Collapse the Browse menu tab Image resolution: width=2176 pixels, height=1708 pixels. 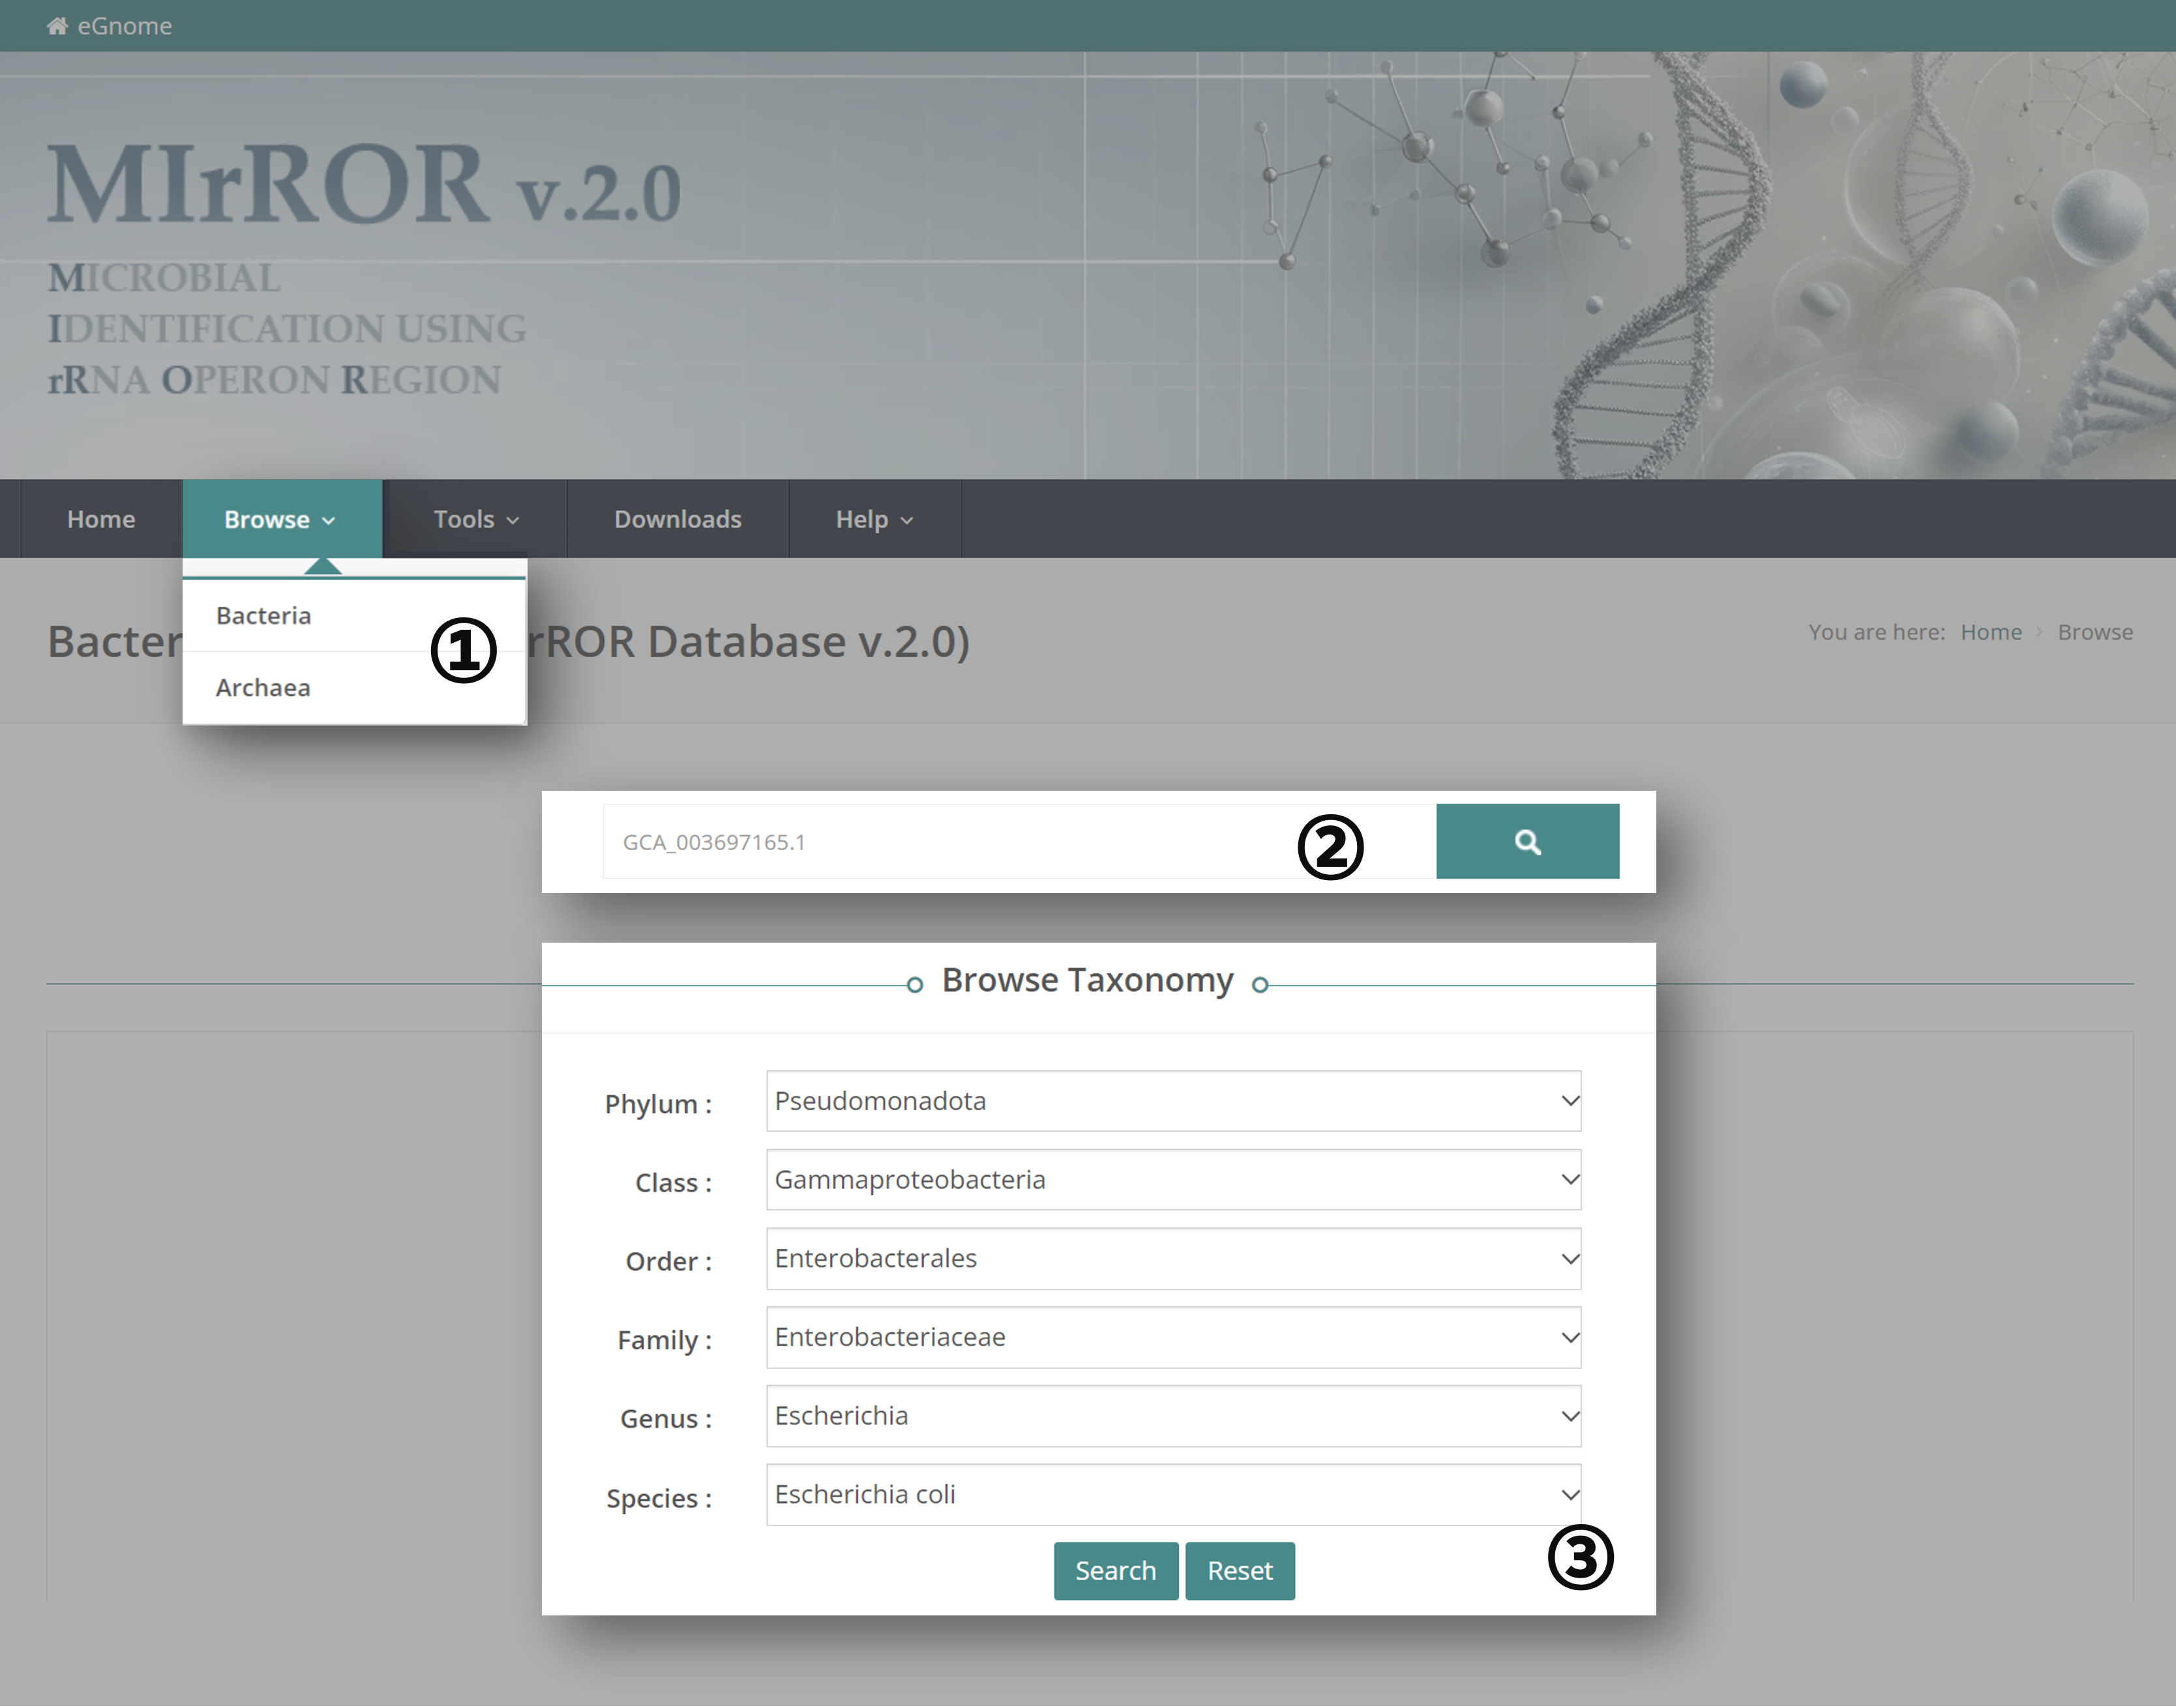point(280,519)
